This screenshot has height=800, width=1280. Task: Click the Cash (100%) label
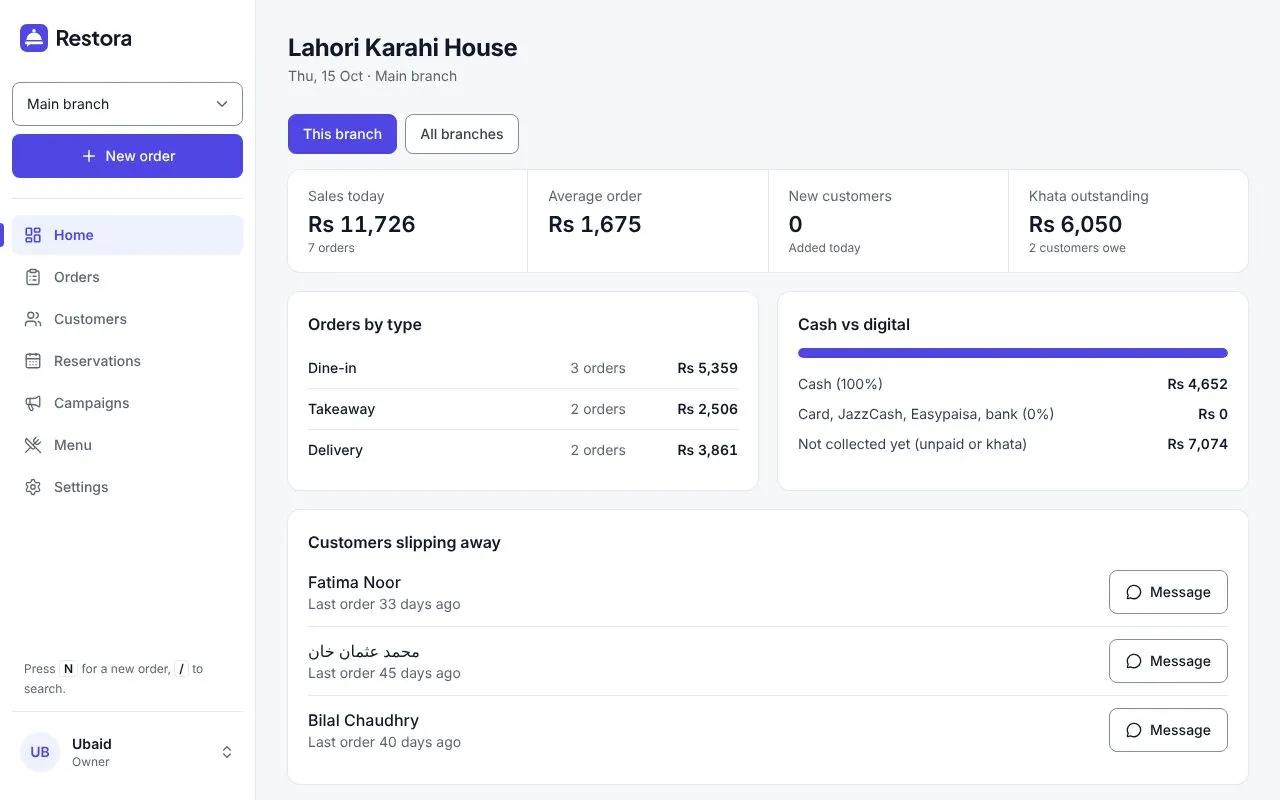tap(840, 384)
